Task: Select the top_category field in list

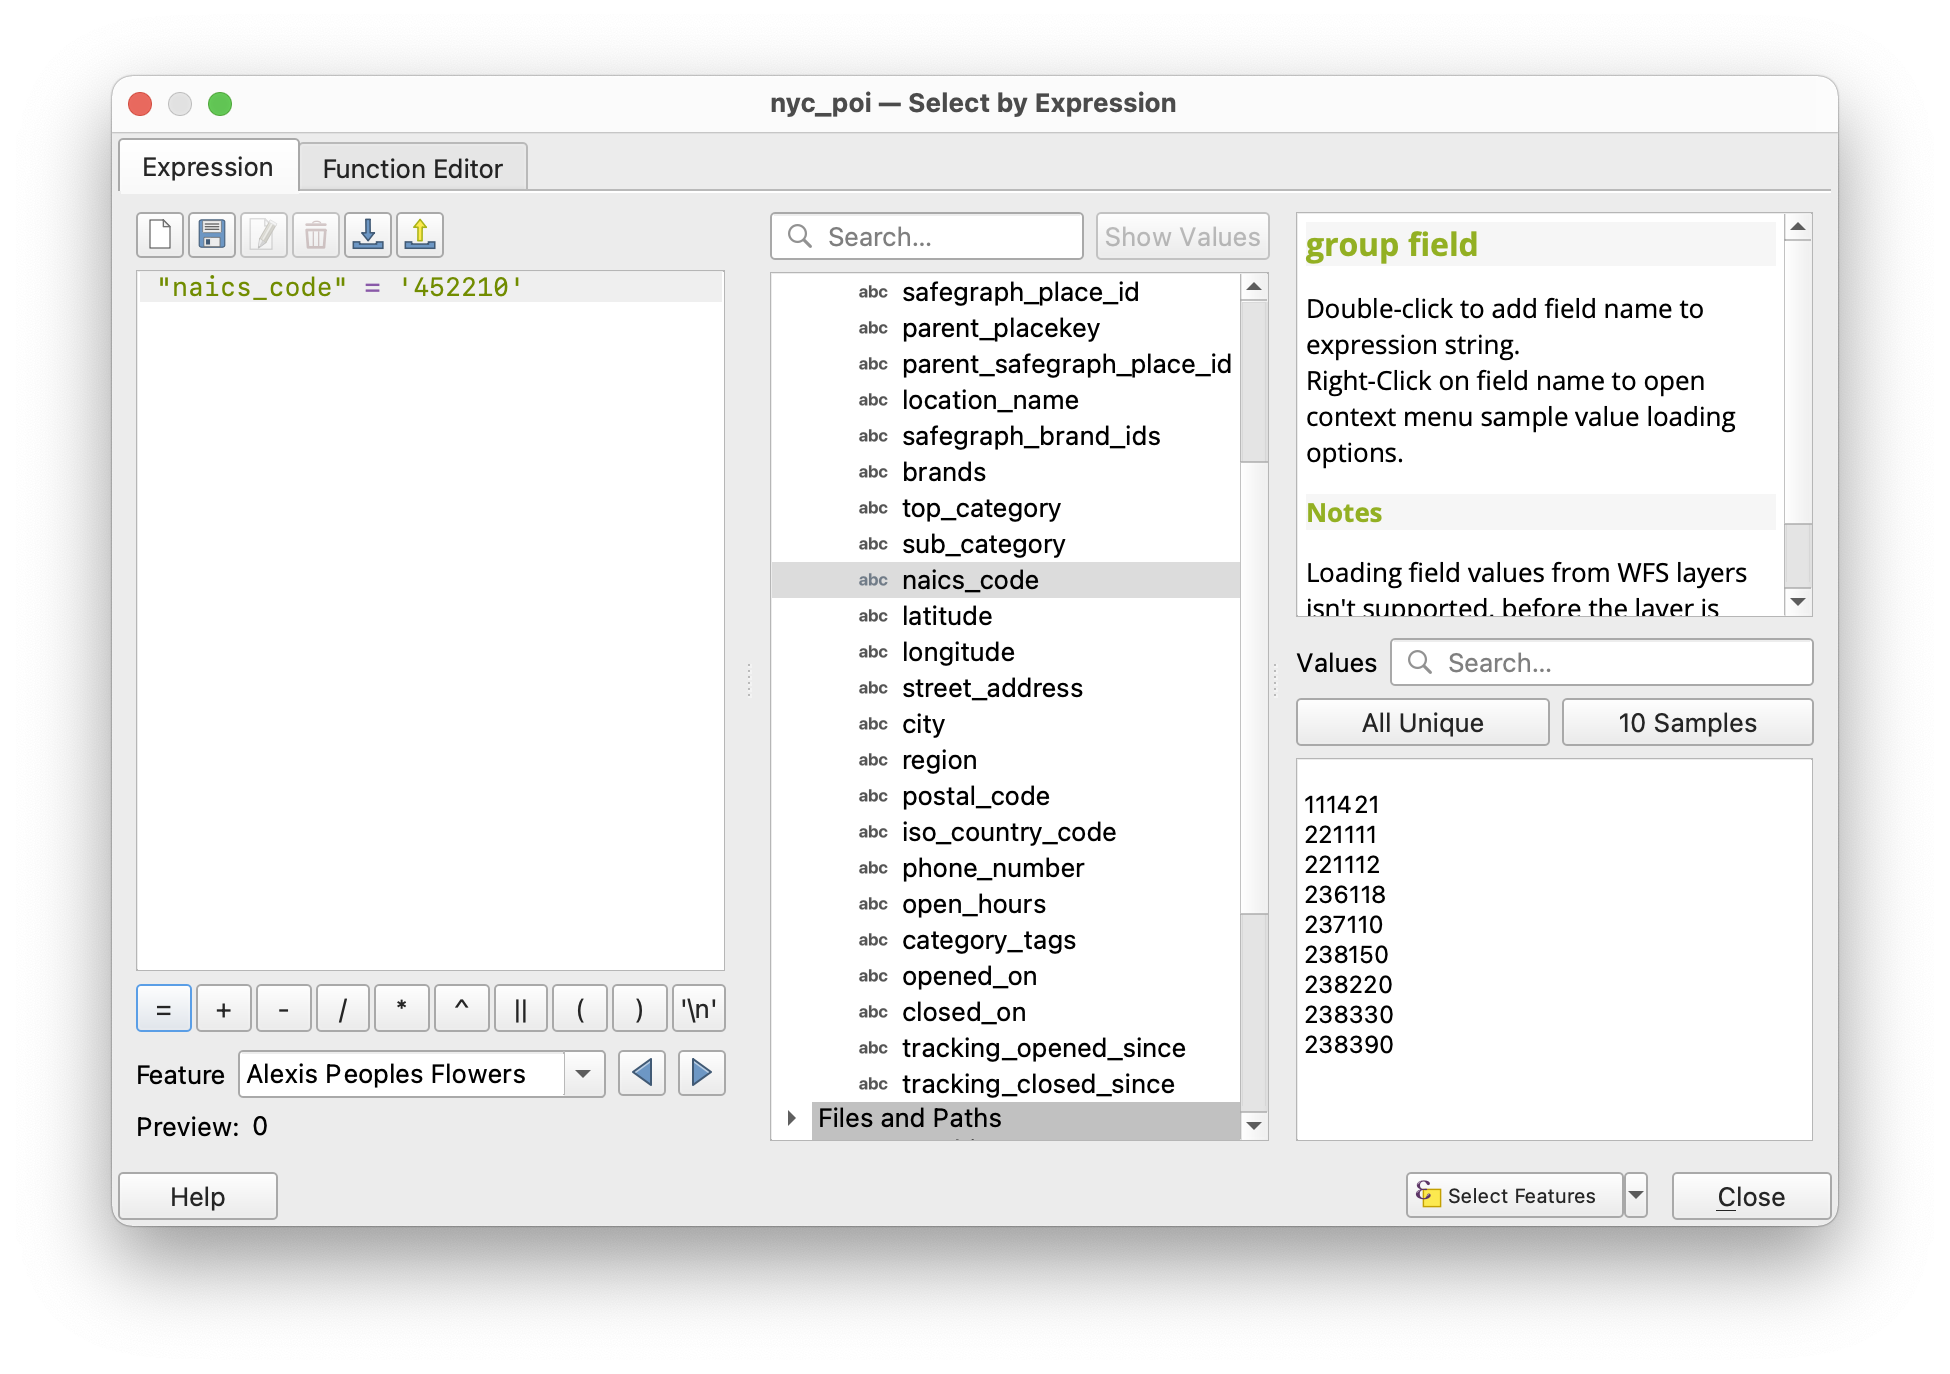Action: pos(980,508)
